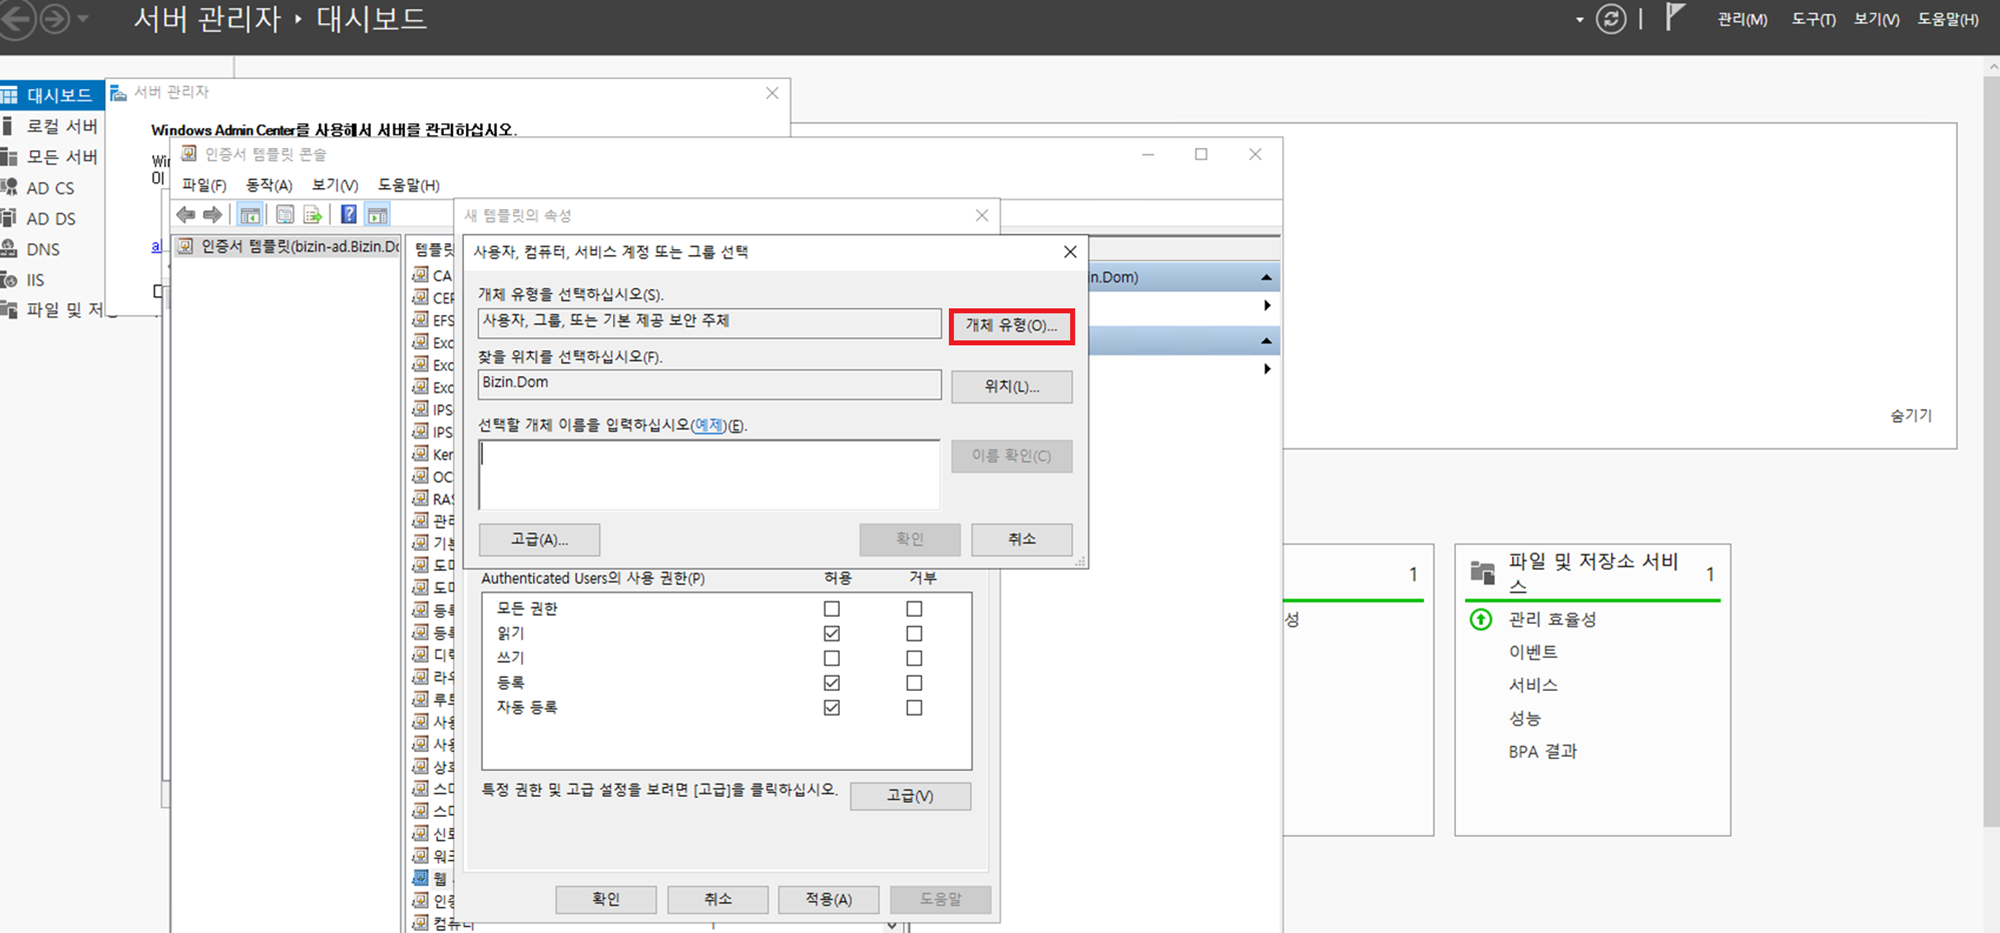This screenshot has width=2000, height=933.
Task: Open the 도구(T) menu in Server Manager
Action: click(1814, 20)
